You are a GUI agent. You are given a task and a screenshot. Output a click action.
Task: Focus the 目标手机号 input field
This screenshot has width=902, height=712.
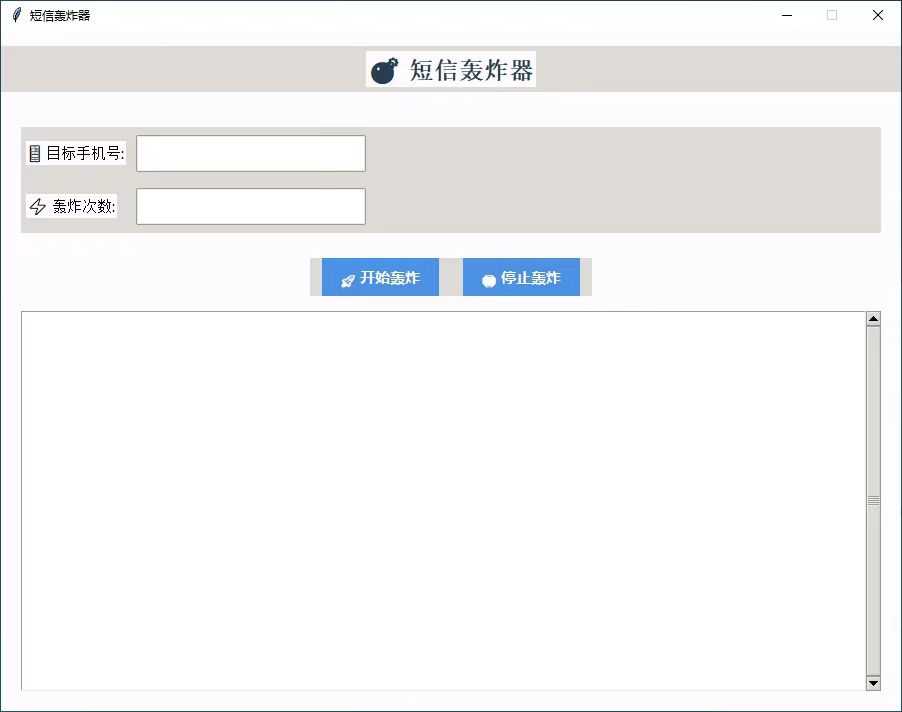tap(250, 154)
